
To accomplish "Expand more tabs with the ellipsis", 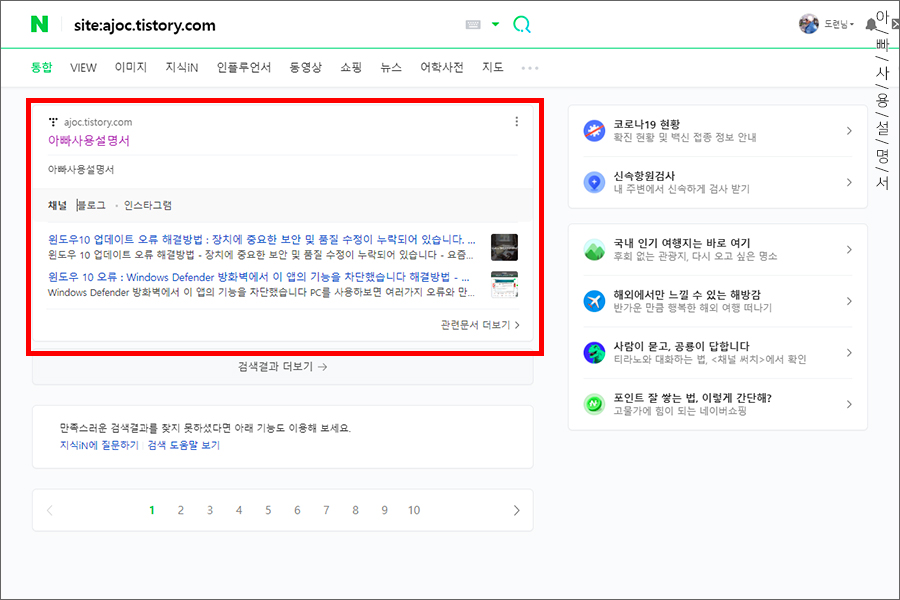I will pyautogui.click(x=530, y=68).
